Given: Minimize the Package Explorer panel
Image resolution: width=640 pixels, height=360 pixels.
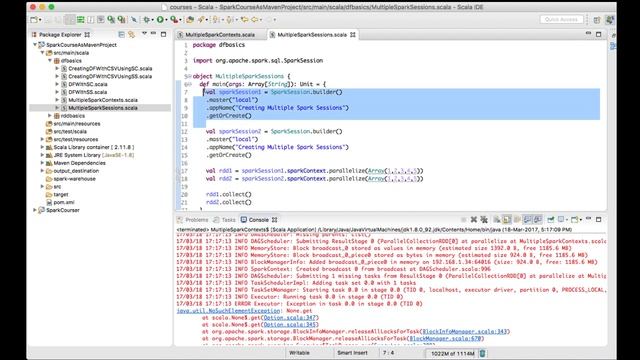Looking at the screenshot, I should tap(153, 33).
